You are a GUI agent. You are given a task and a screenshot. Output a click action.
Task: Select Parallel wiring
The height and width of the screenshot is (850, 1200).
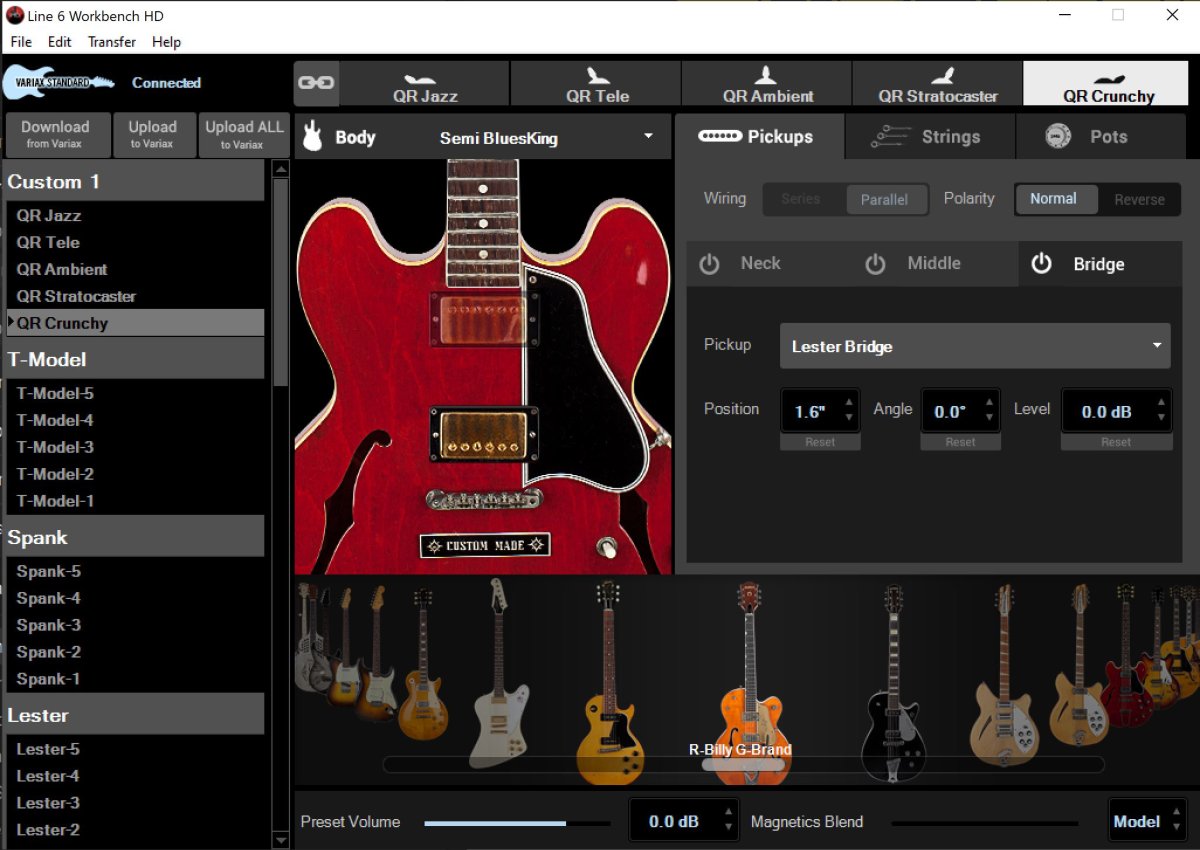pos(885,199)
